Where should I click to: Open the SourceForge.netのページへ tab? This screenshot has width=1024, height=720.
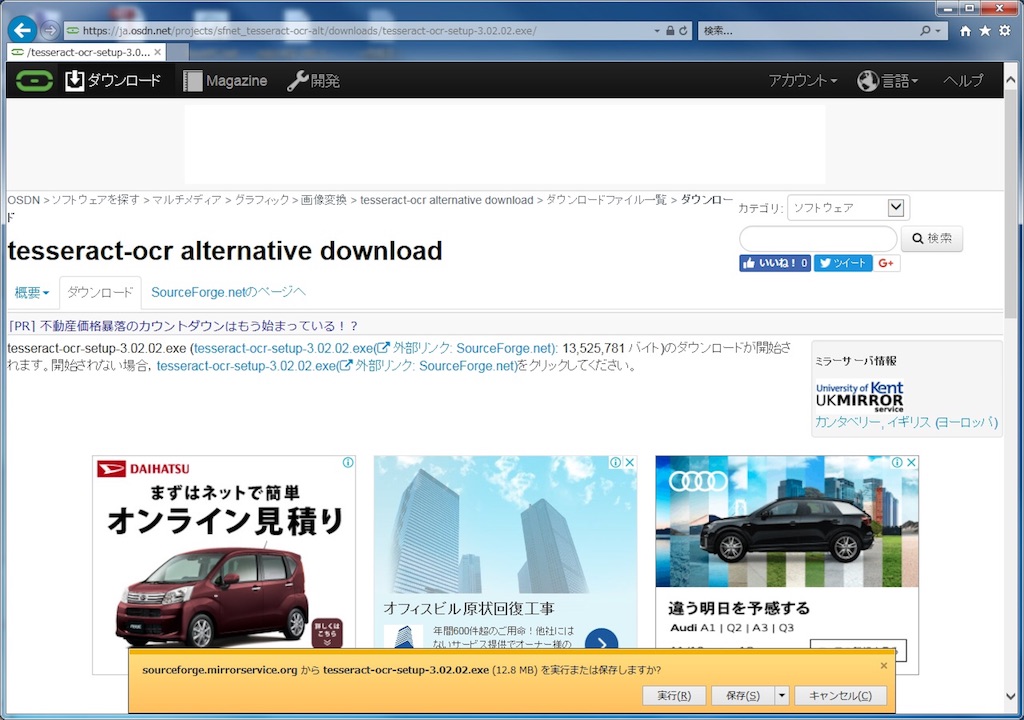[228, 292]
